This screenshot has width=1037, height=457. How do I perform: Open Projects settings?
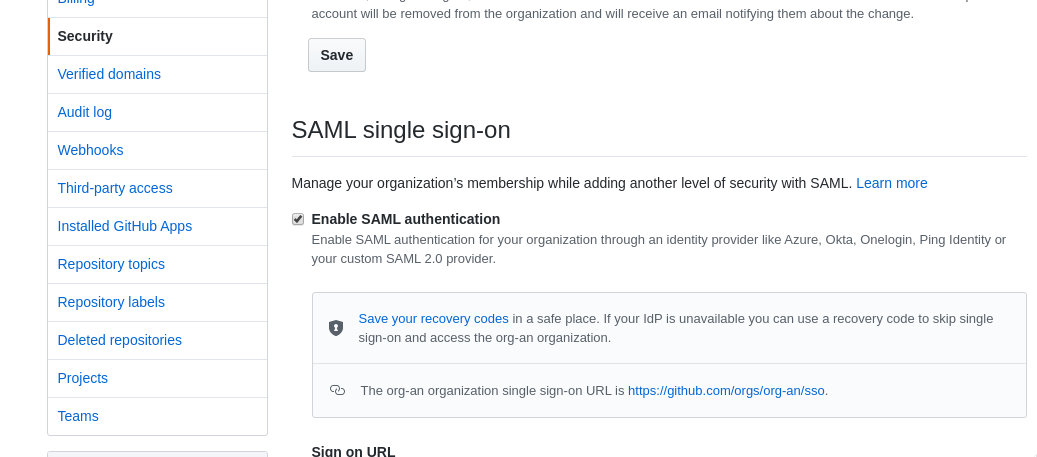[157, 378]
